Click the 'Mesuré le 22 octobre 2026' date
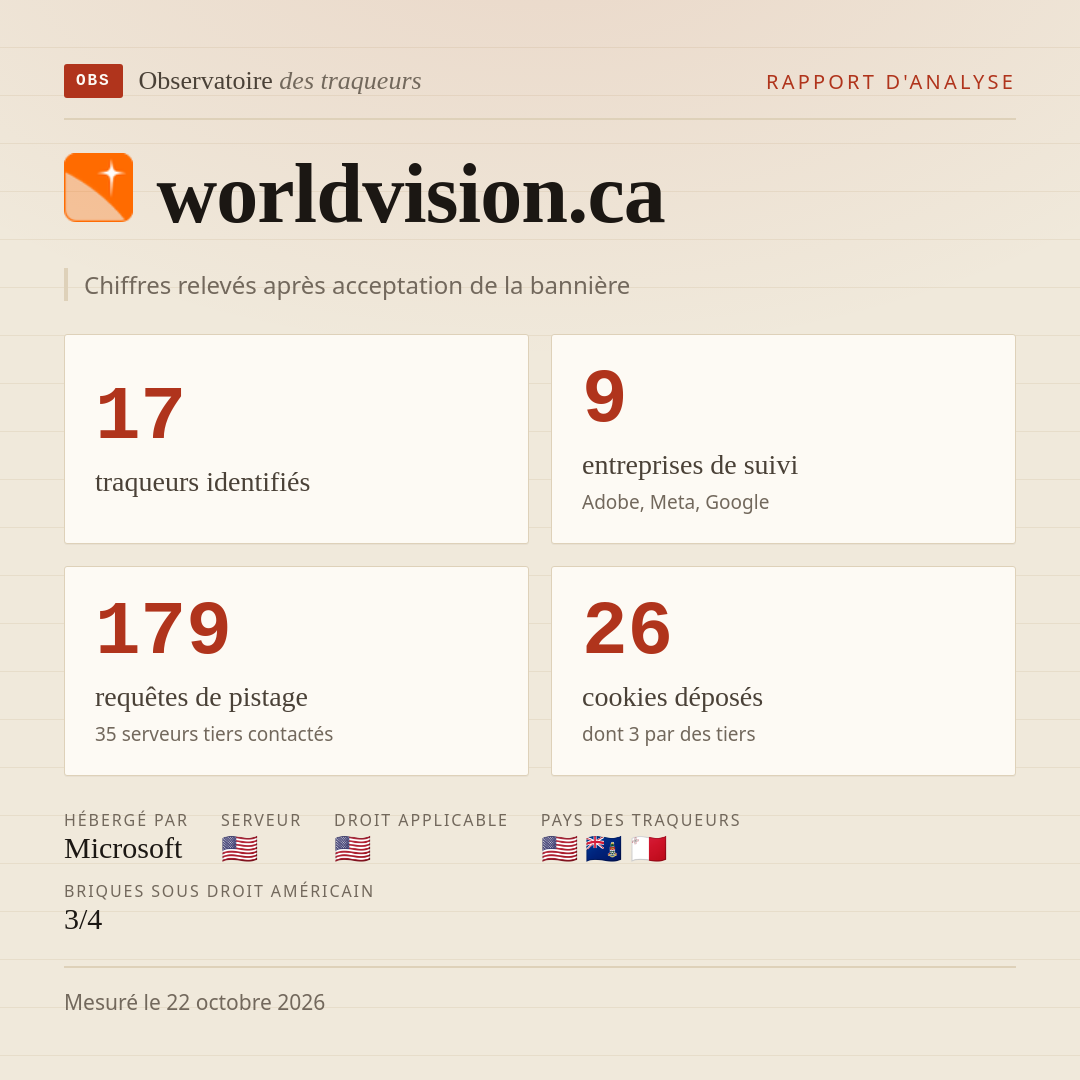 (194, 1002)
